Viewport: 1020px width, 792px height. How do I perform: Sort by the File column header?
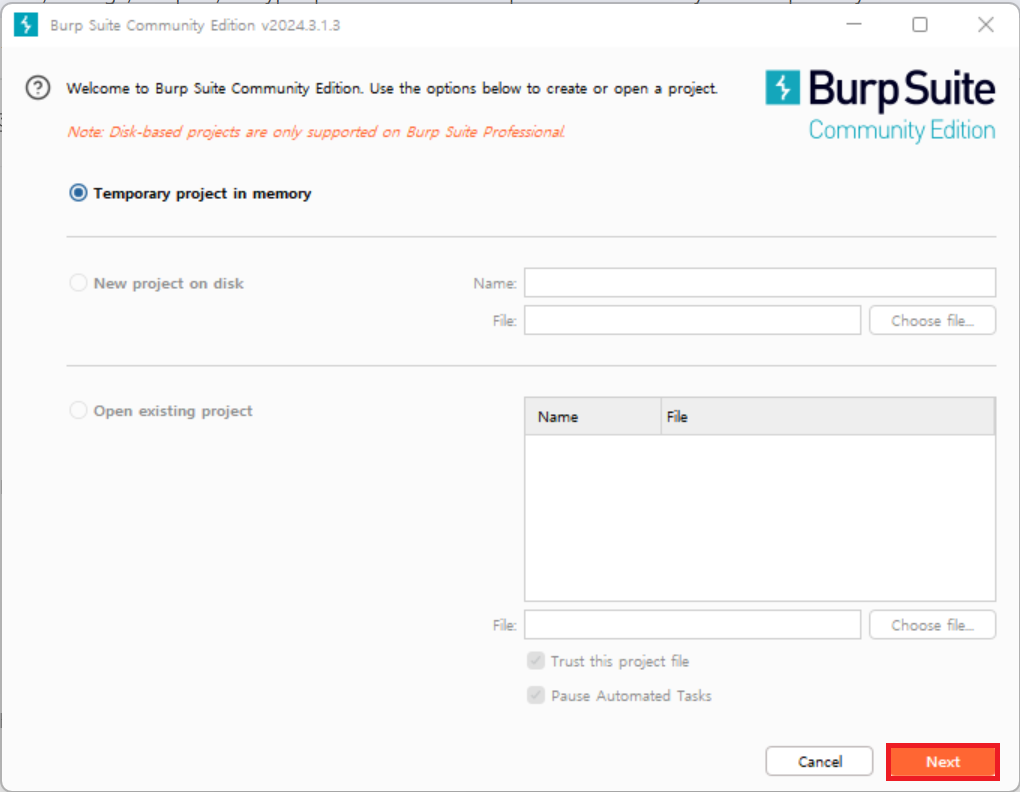pyautogui.click(x=827, y=416)
